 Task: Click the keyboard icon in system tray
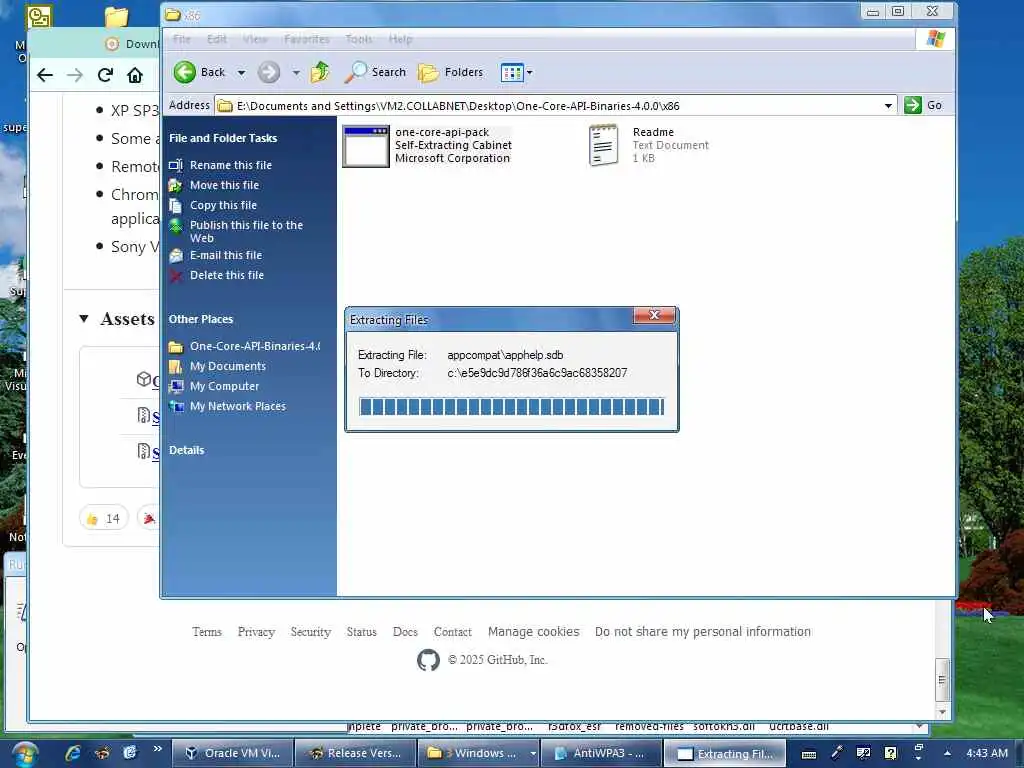(x=809, y=754)
